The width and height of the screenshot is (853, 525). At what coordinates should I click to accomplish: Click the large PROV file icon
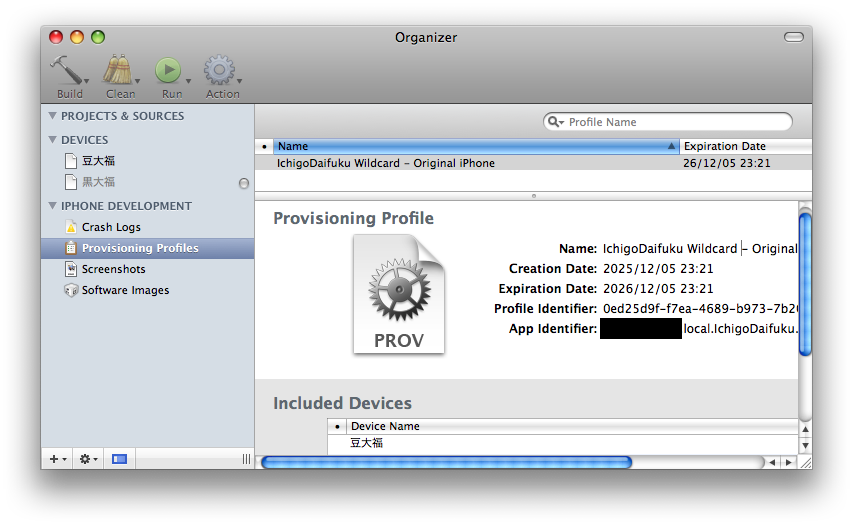[398, 294]
